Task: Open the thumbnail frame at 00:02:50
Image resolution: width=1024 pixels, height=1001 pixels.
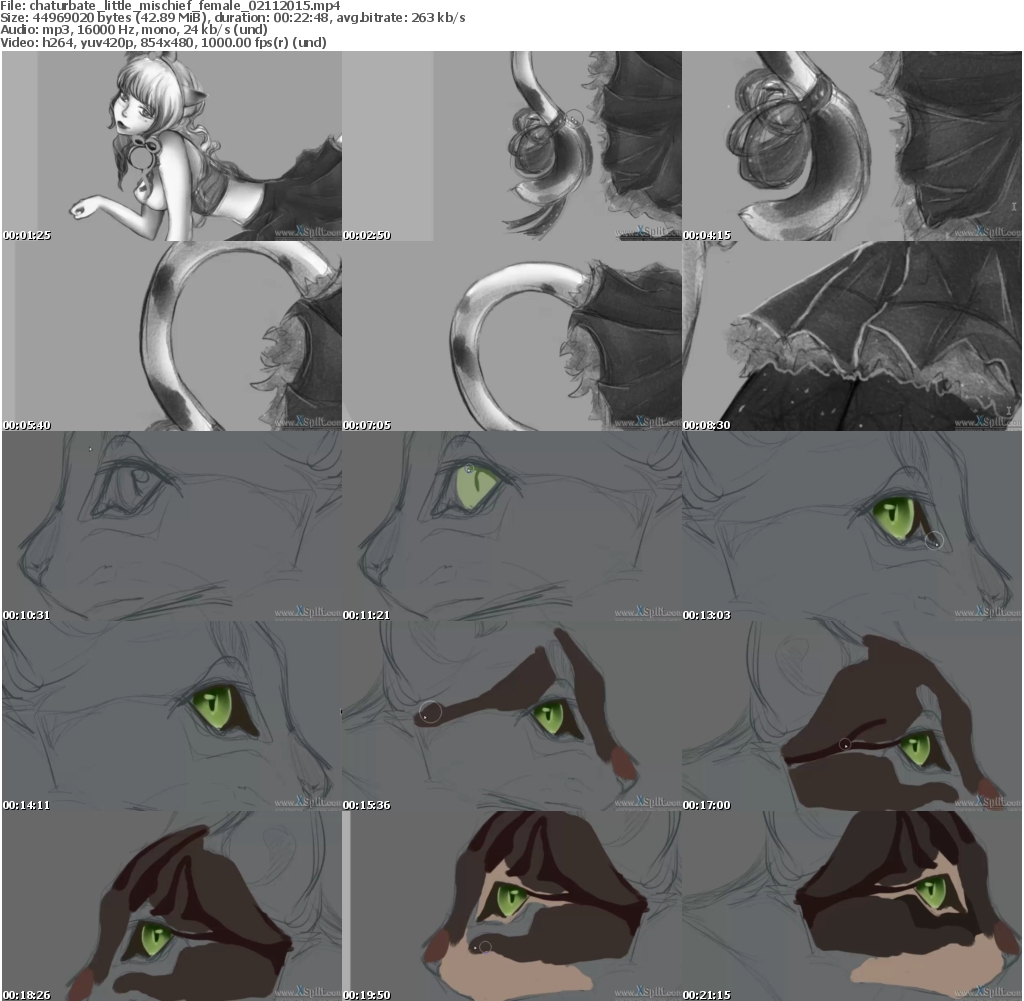Action: coord(512,146)
